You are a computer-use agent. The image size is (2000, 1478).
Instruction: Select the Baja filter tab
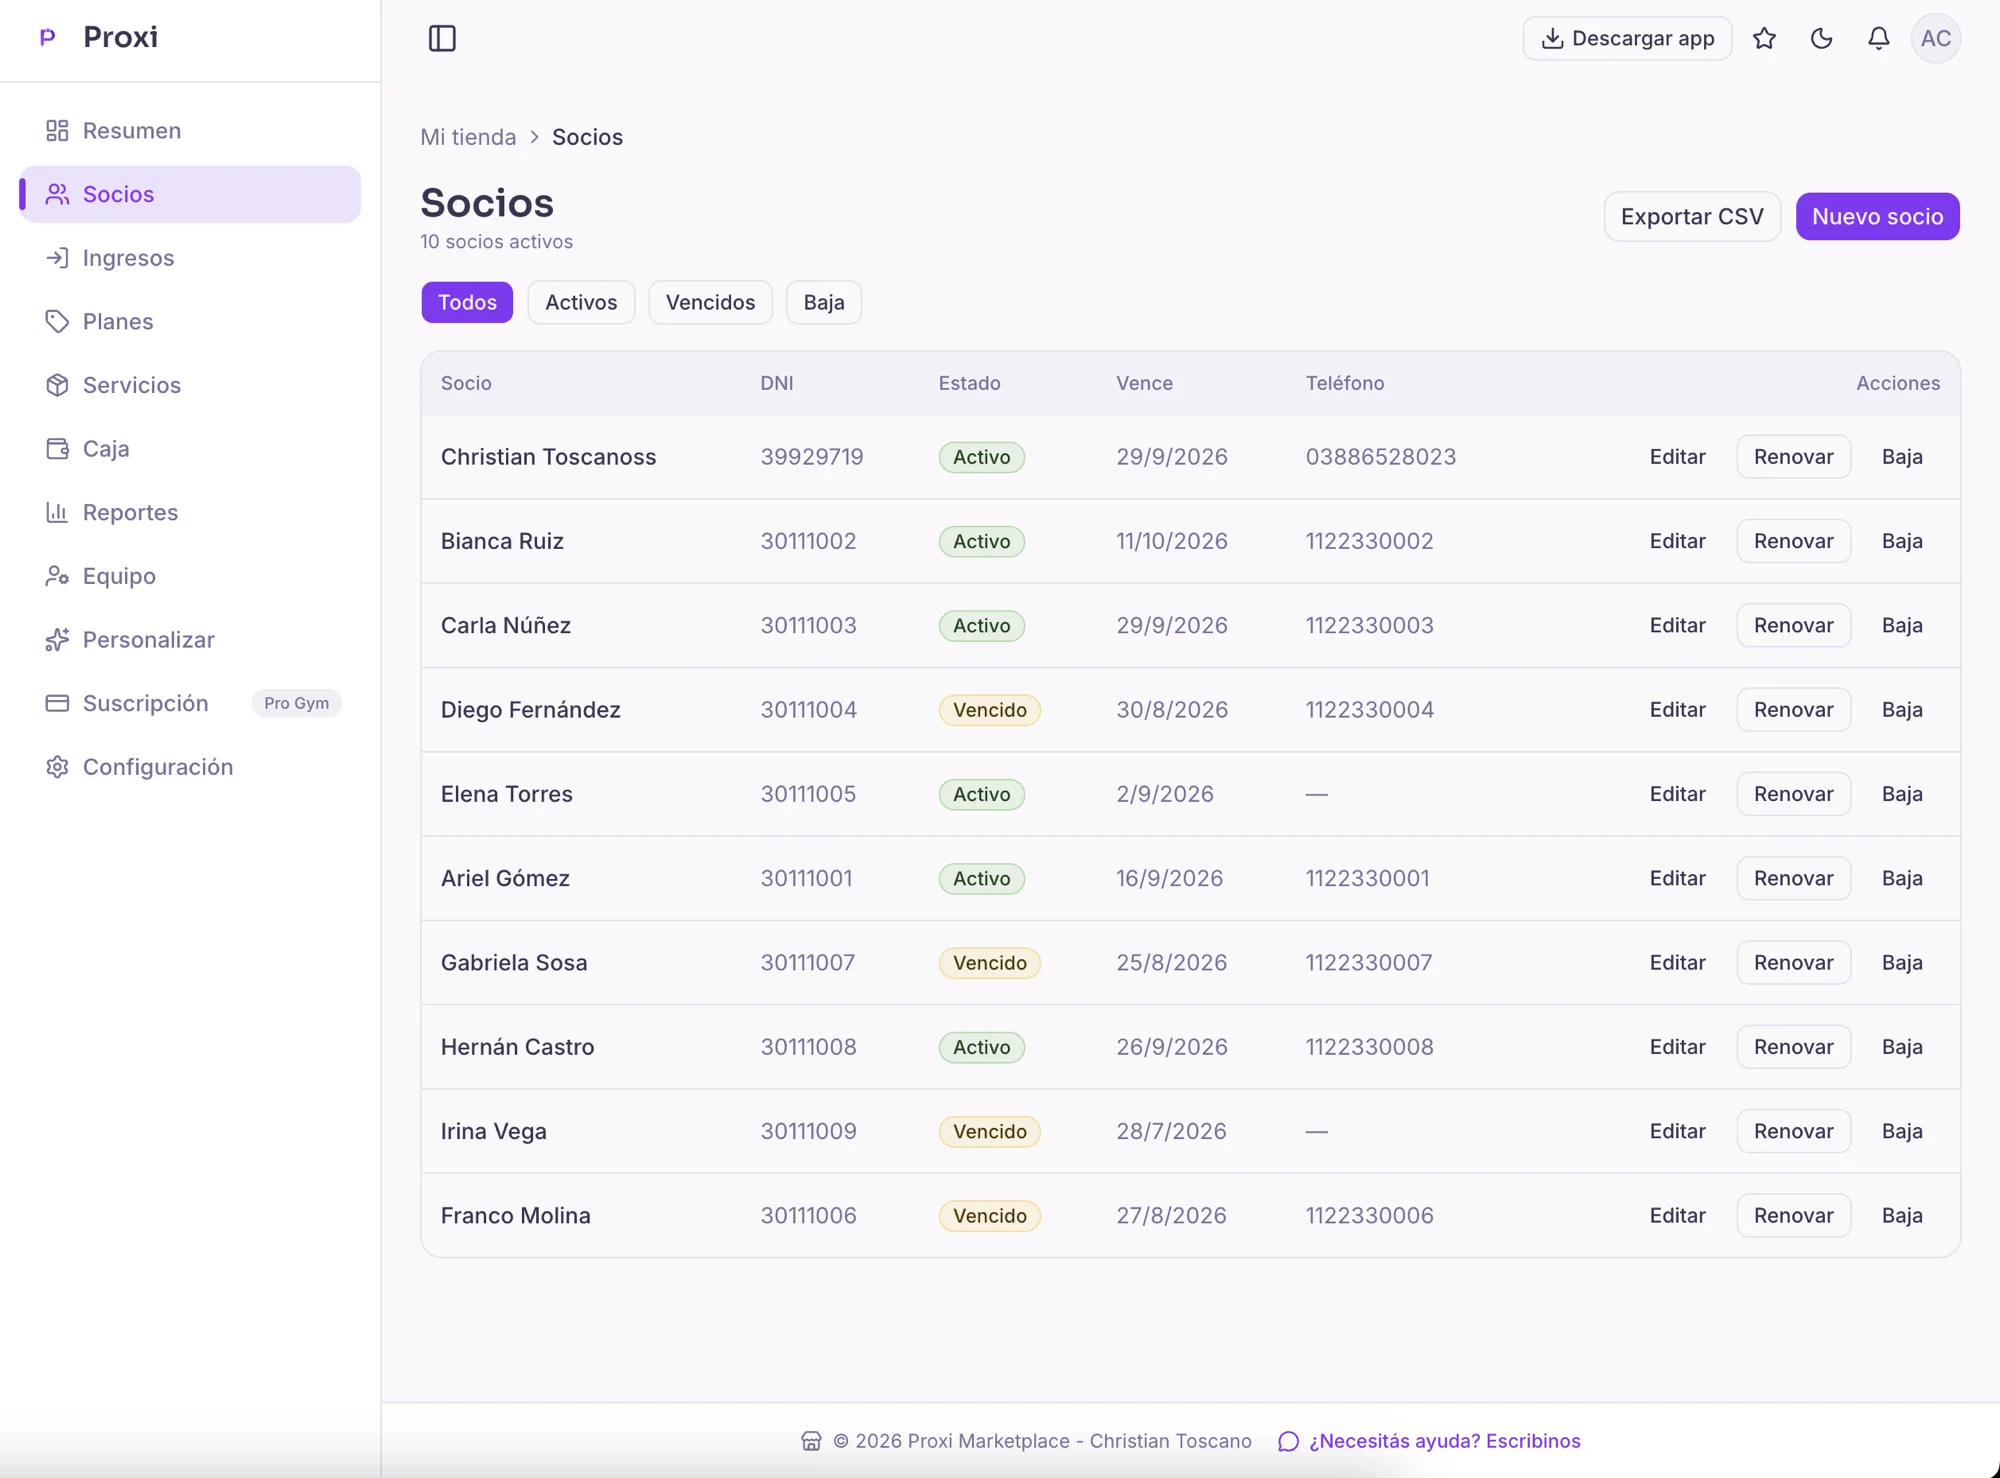[824, 302]
